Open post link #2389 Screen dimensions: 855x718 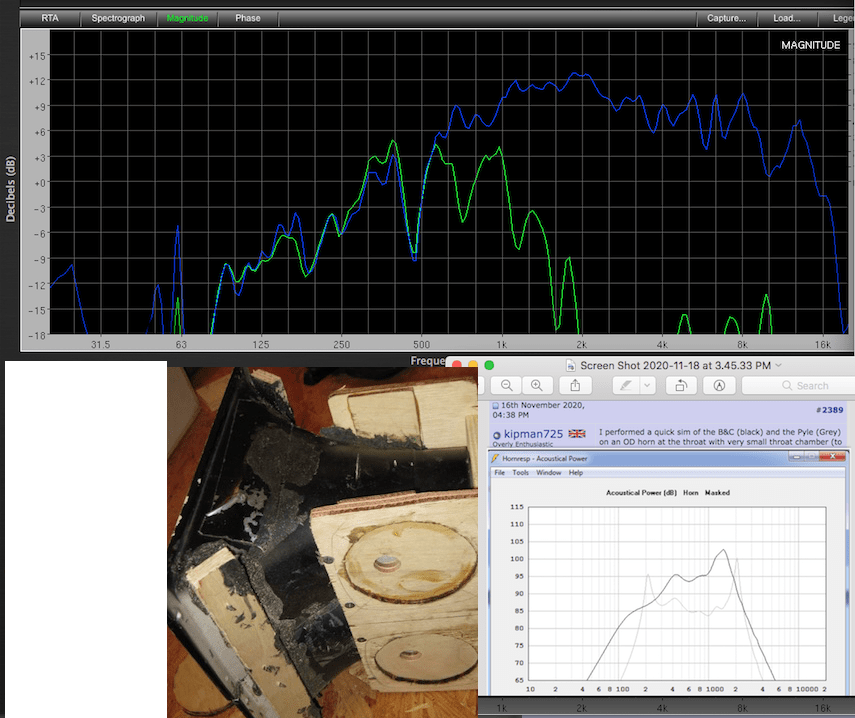tap(829, 410)
